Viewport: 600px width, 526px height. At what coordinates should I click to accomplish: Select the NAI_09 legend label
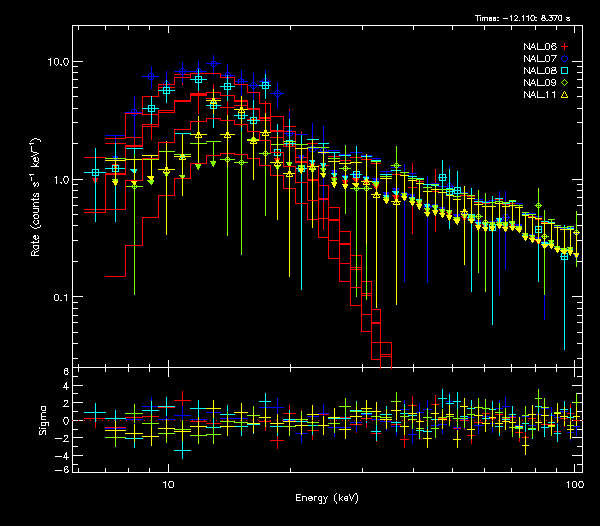[539, 83]
